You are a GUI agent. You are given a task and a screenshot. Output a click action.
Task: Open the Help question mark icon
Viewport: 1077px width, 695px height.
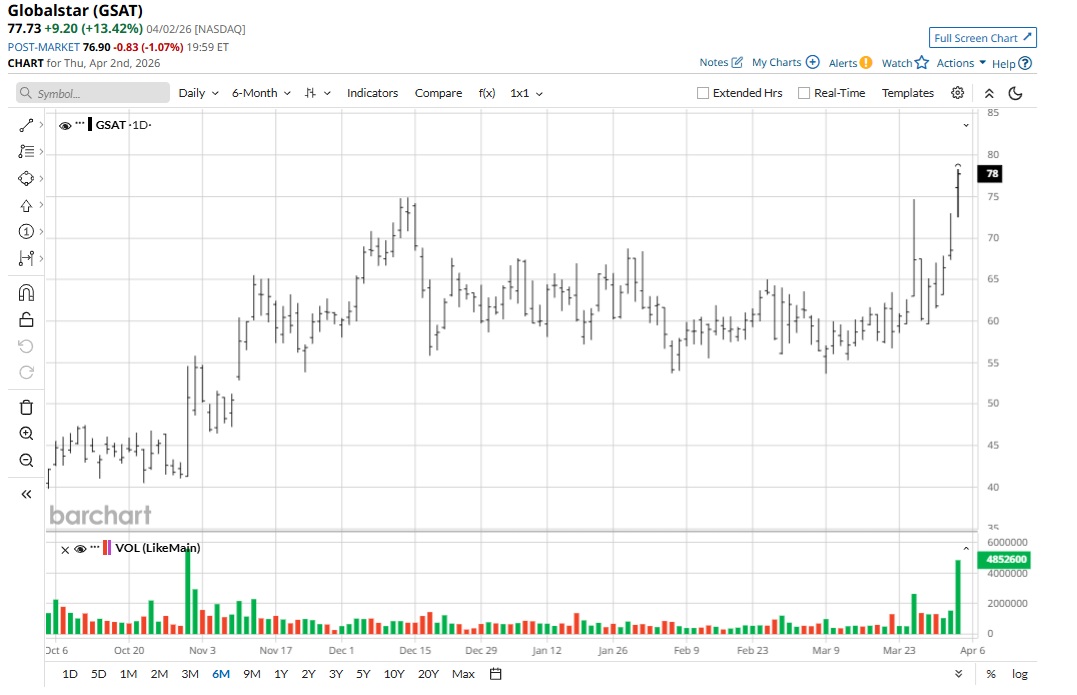click(x=1025, y=63)
